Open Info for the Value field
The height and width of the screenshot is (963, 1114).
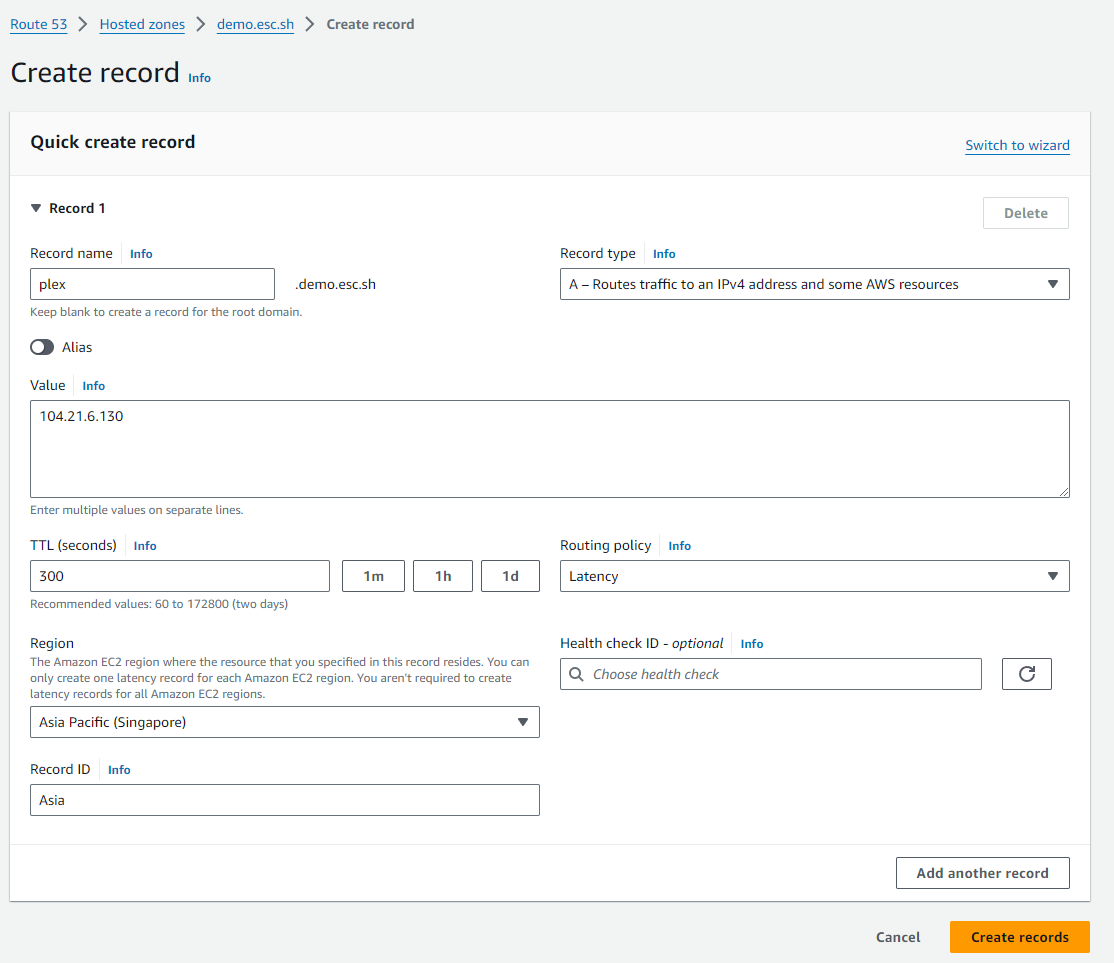pos(94,386)
